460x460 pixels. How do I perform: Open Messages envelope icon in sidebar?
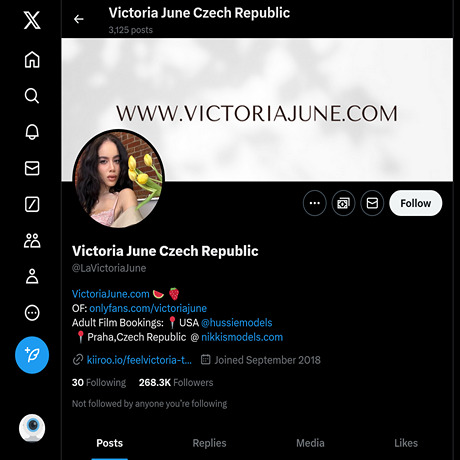point(32,168)
